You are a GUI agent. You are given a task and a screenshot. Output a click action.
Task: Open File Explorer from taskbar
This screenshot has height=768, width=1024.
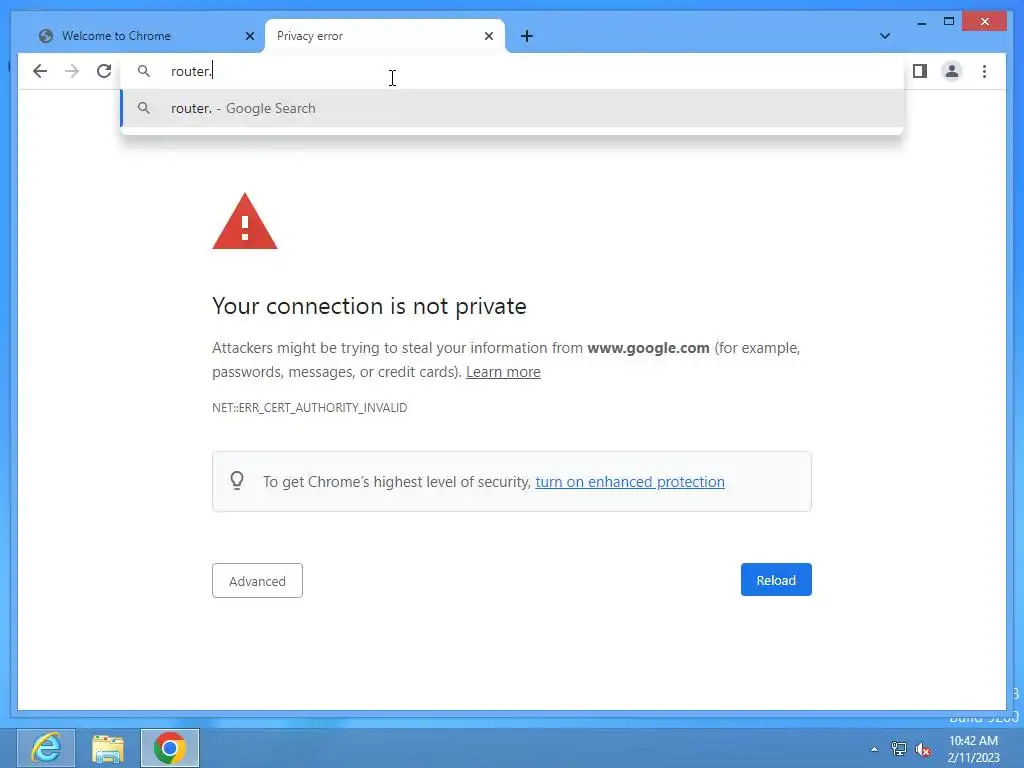[108, 748]
